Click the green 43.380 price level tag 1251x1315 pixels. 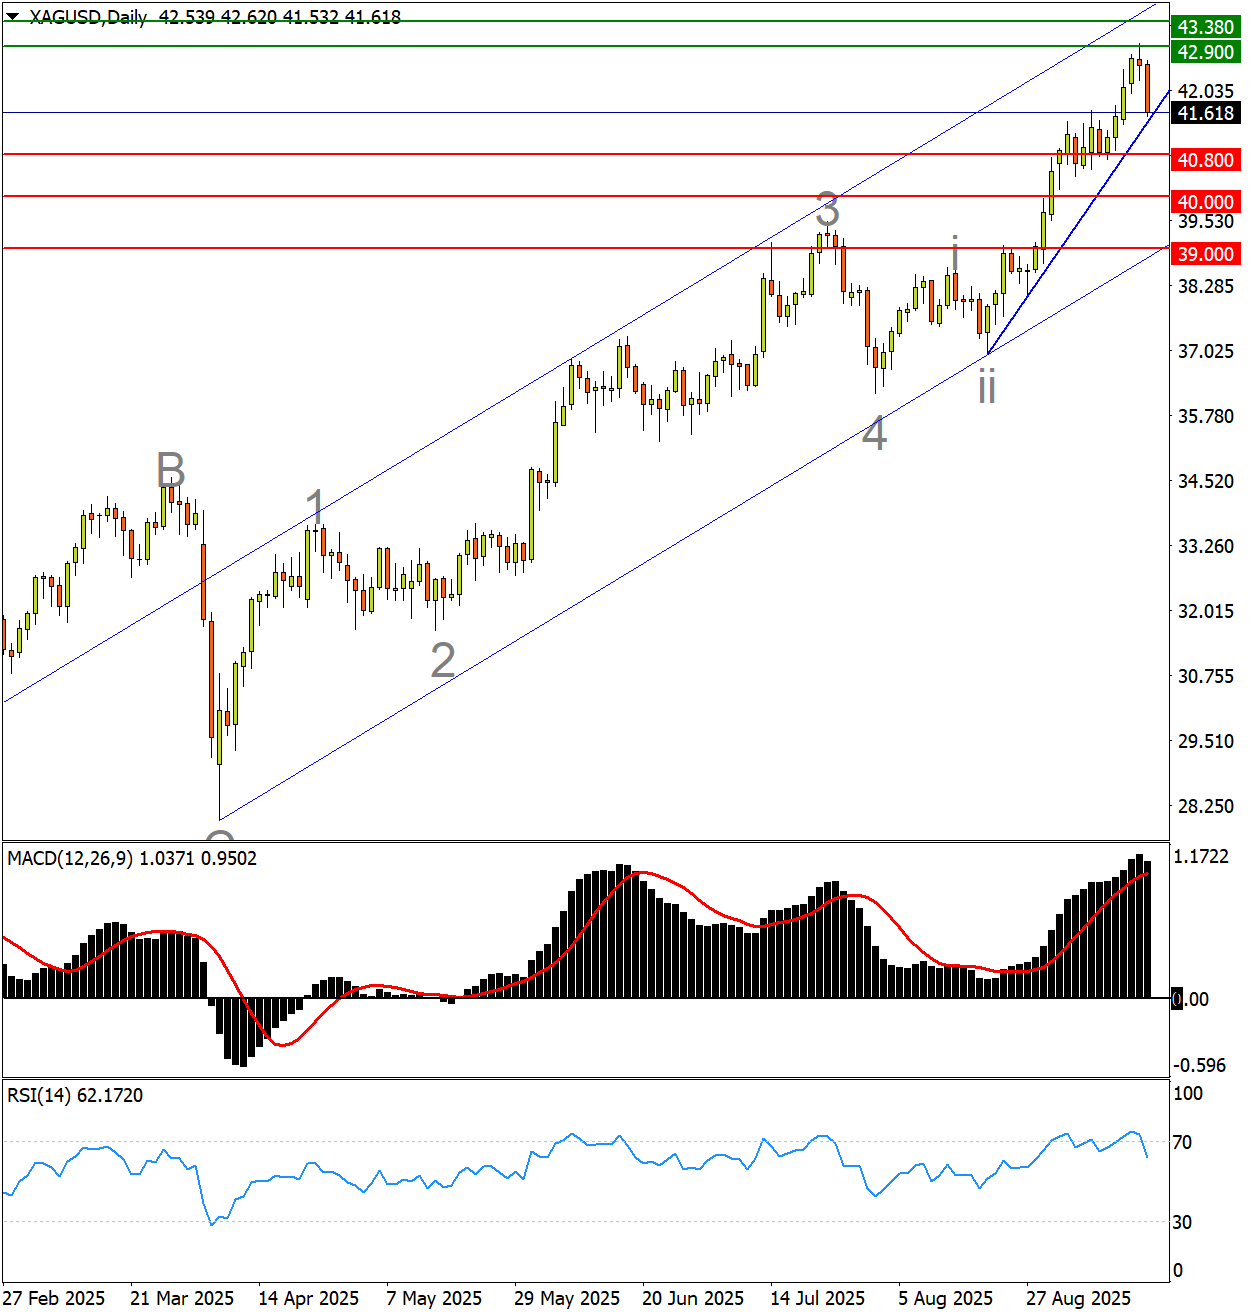pyautogui.click(x=1205, y=27)
